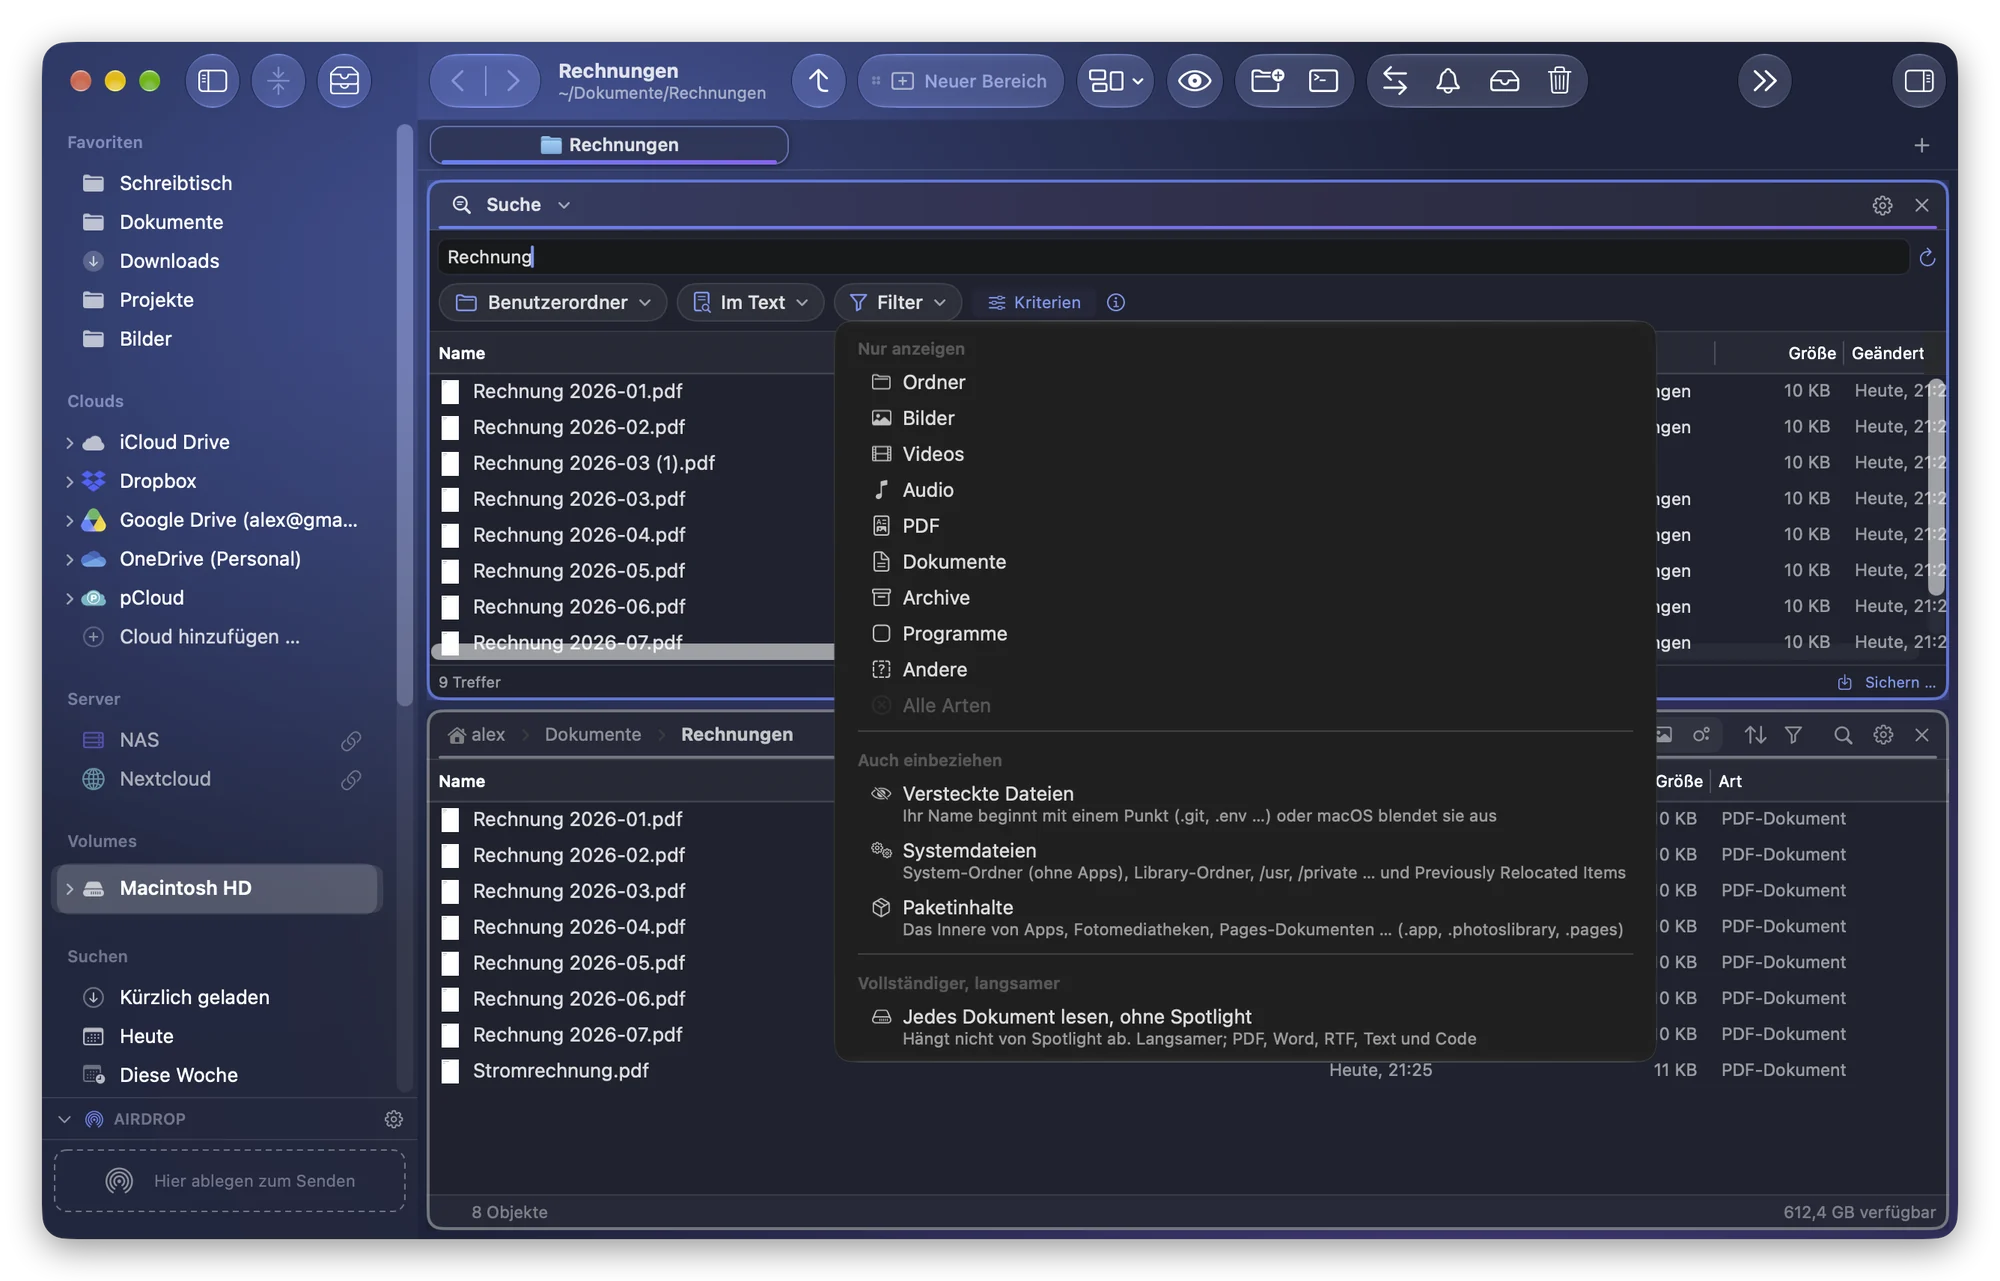Image resolution: width=2000 pixels, height=1281 pixels.
Task: Enable Systemdateien inclusion option
Action: coord(1245,861)
